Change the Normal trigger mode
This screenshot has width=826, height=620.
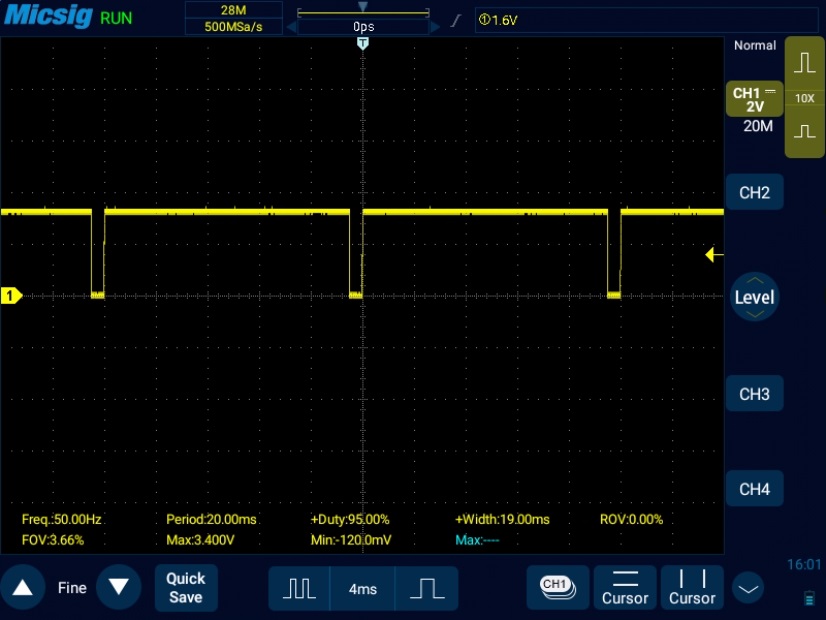(x=754, y=46)
